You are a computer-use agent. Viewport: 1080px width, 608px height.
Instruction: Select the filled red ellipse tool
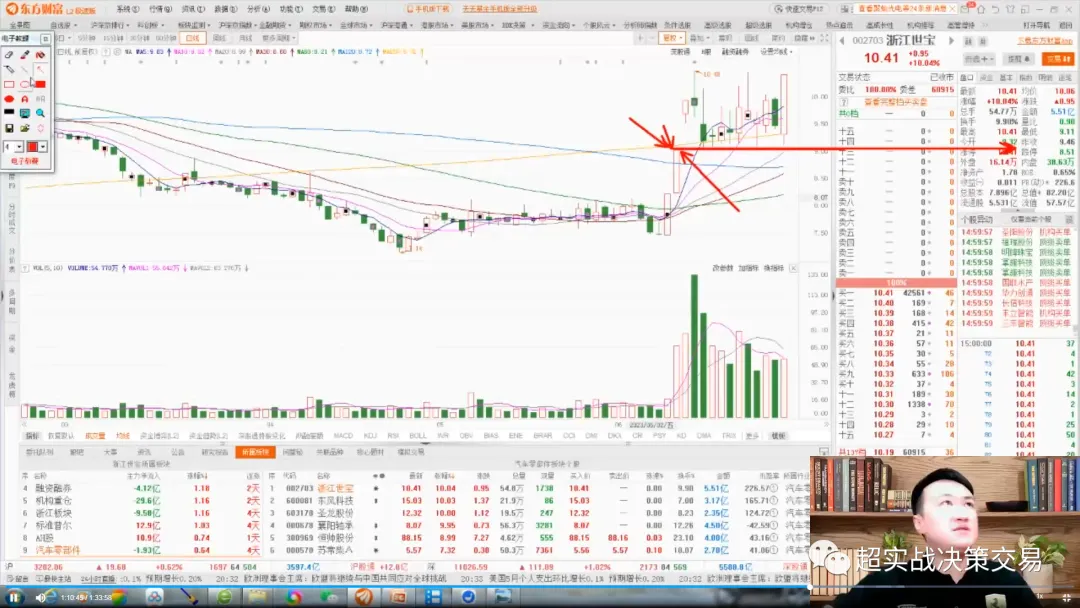pos(9,98)
